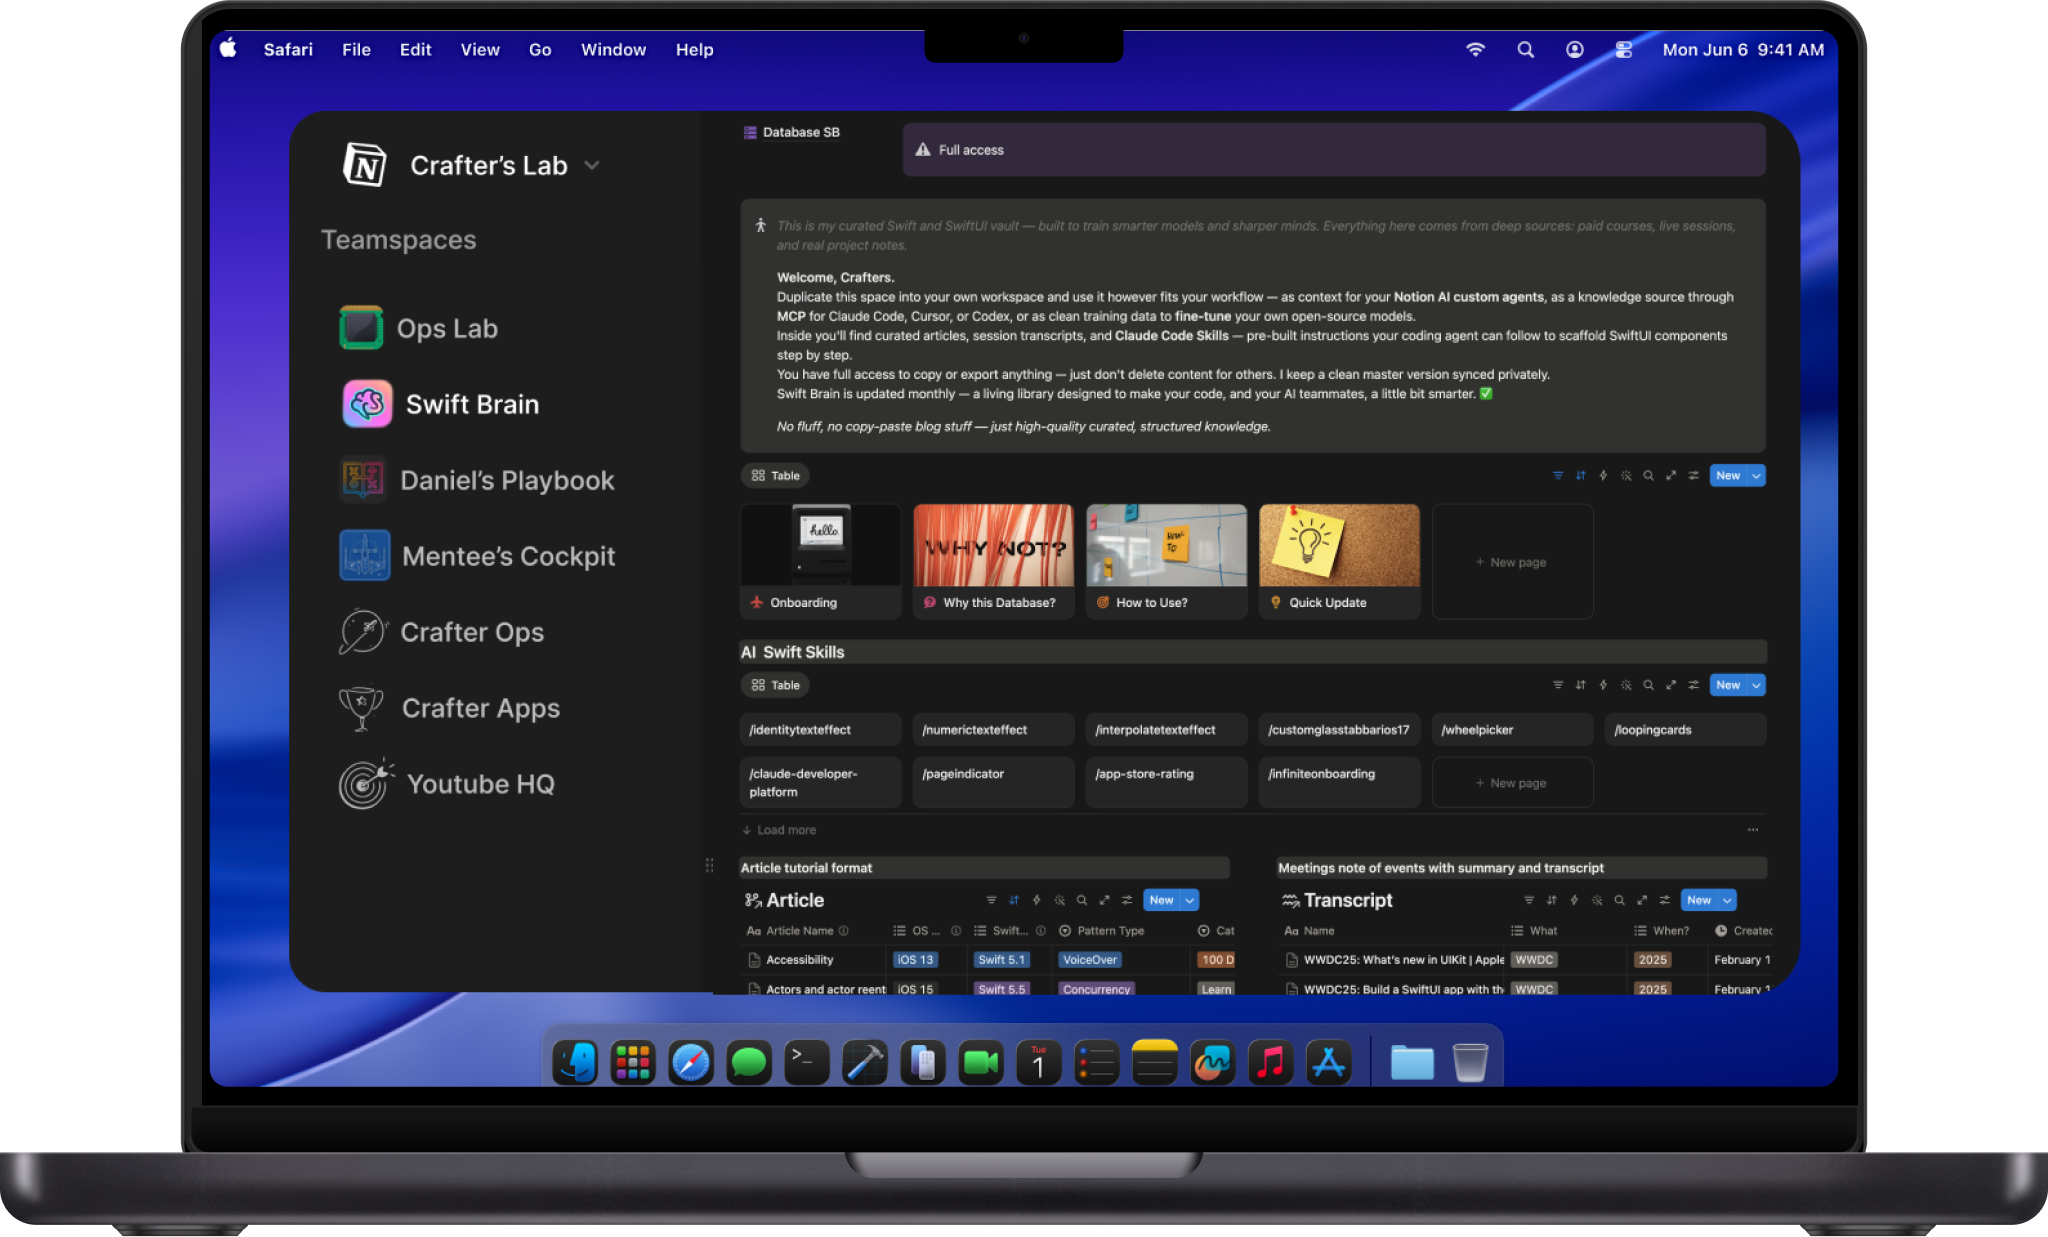The width and height of the screenshot is (2048, 1237).
Task: Click the Wi-Fi icon in the menu bar
Action: pyautogui.click(x=1476, y=50)
